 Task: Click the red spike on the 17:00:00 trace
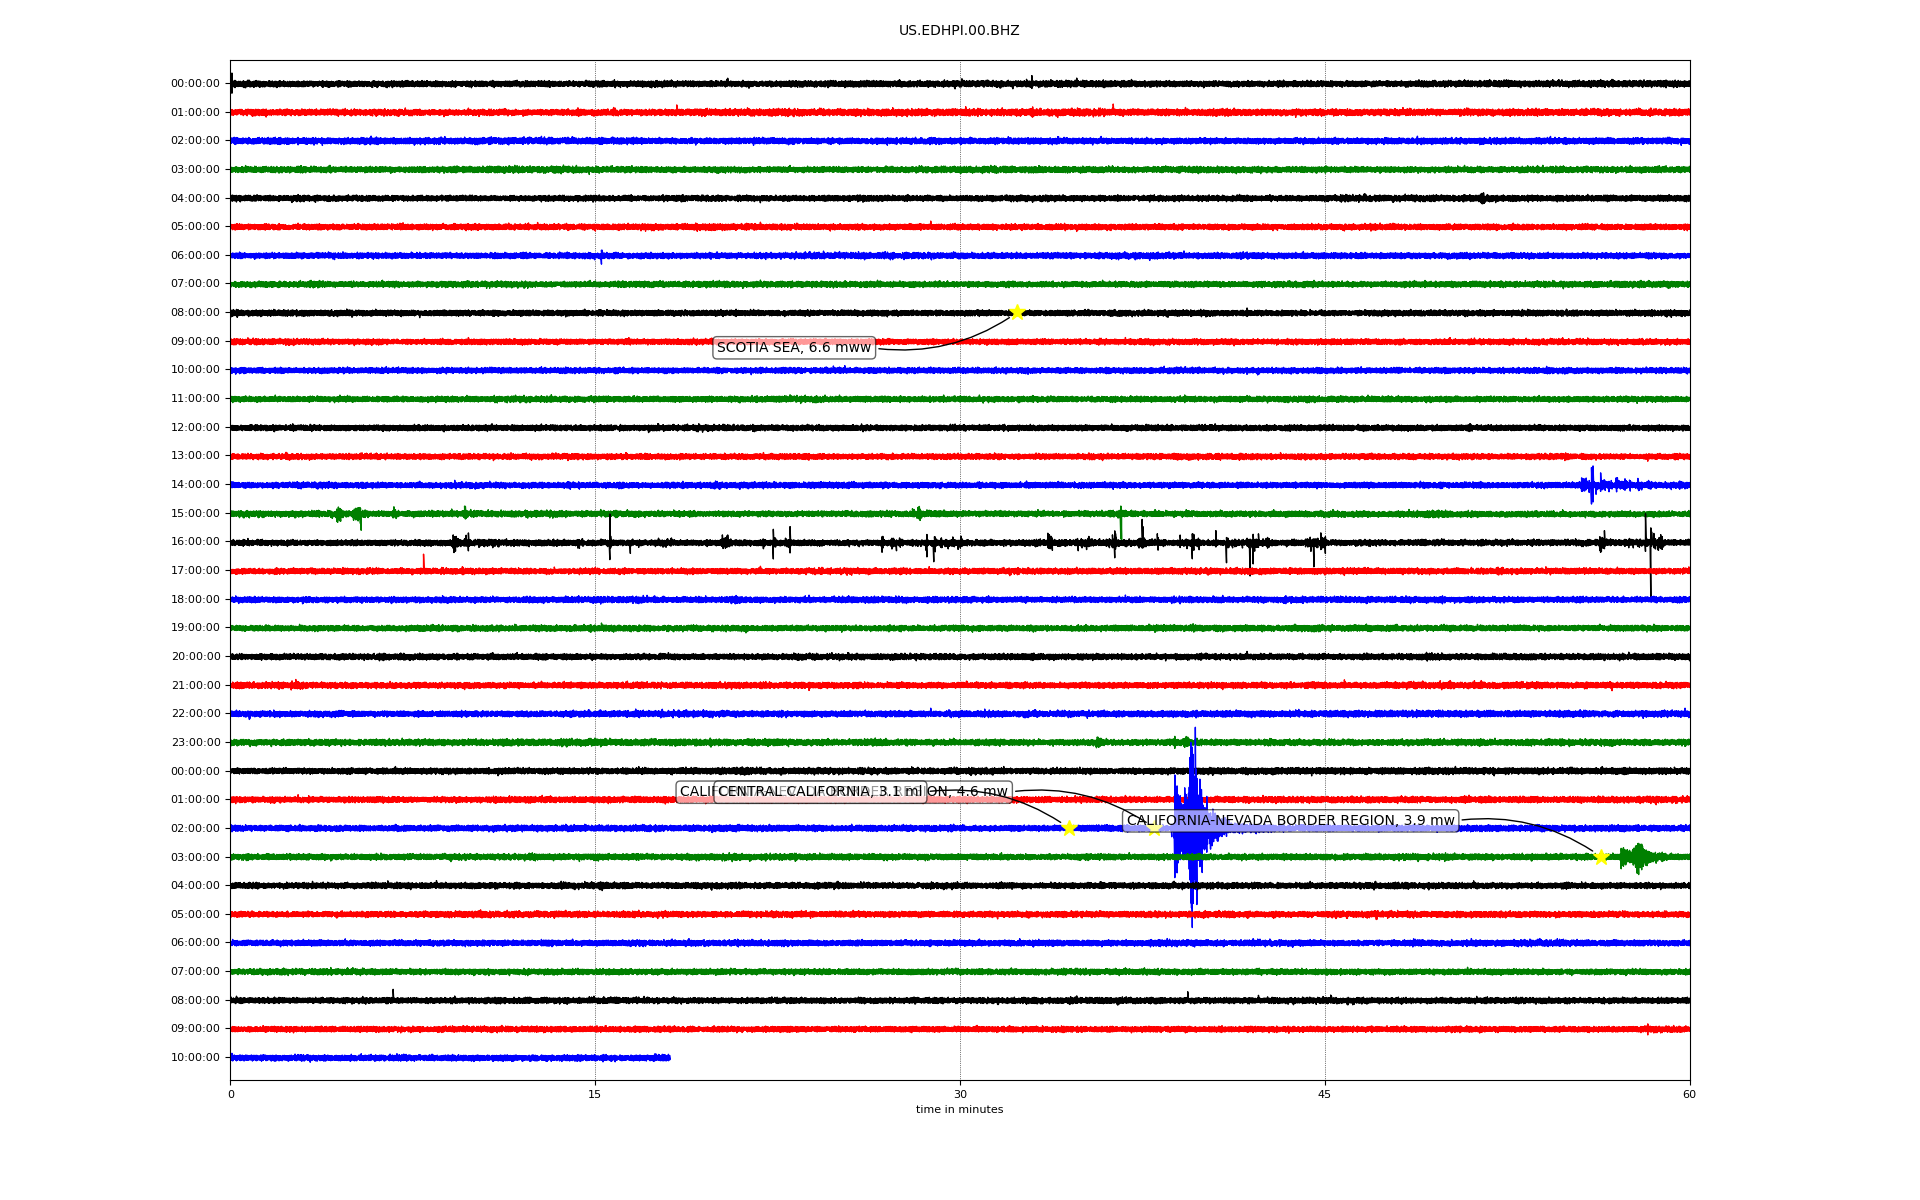coord(423,562)
